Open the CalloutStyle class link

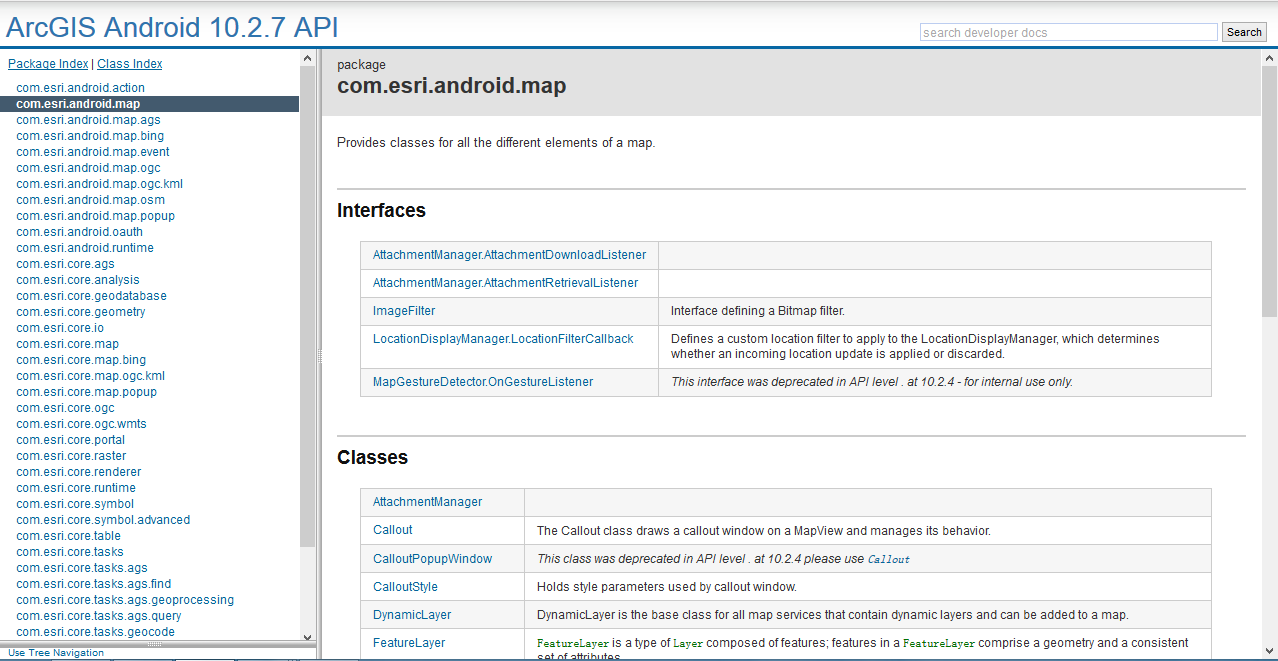tap(405, 587)
